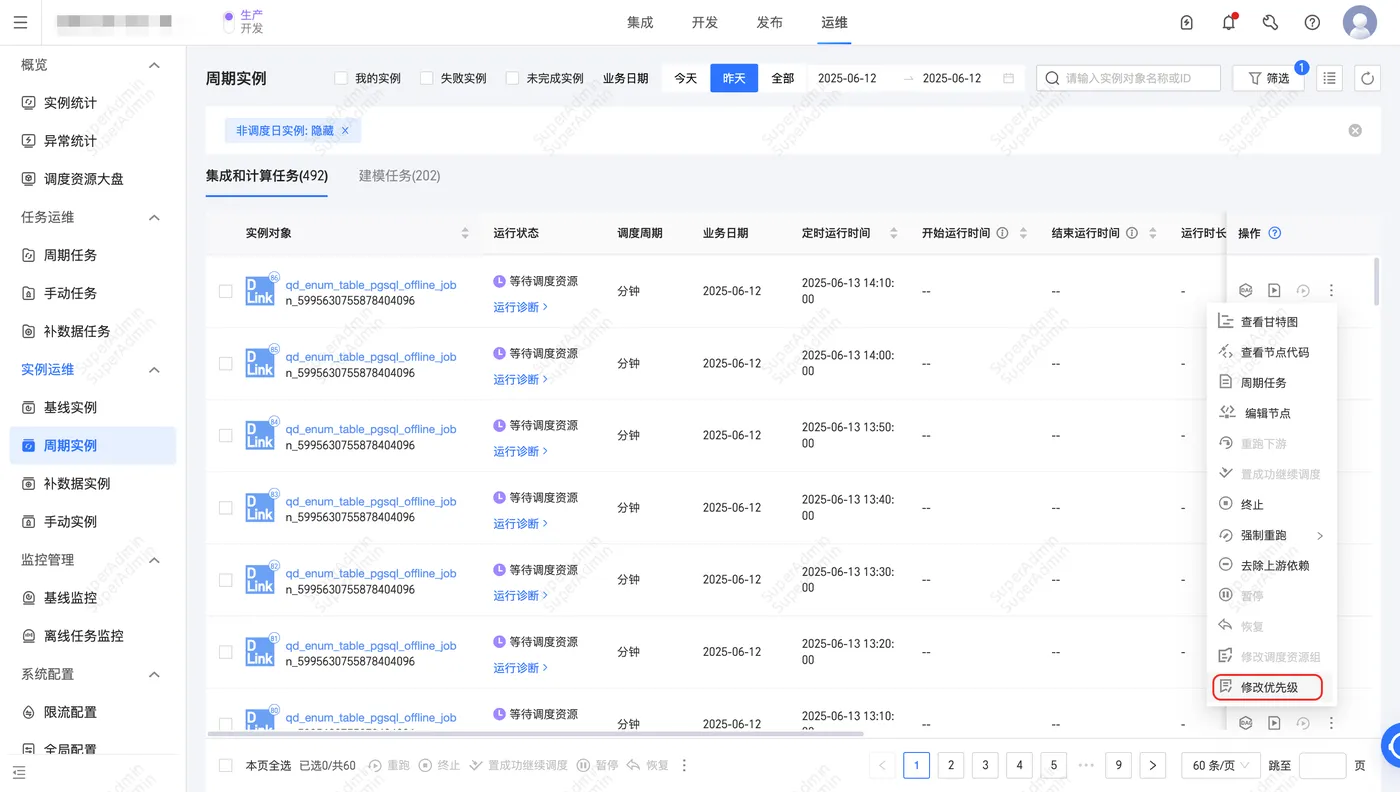Check the 我的实例 checkbox
The width and height of the screenshot is (1400, 792).
pos(341,78)
